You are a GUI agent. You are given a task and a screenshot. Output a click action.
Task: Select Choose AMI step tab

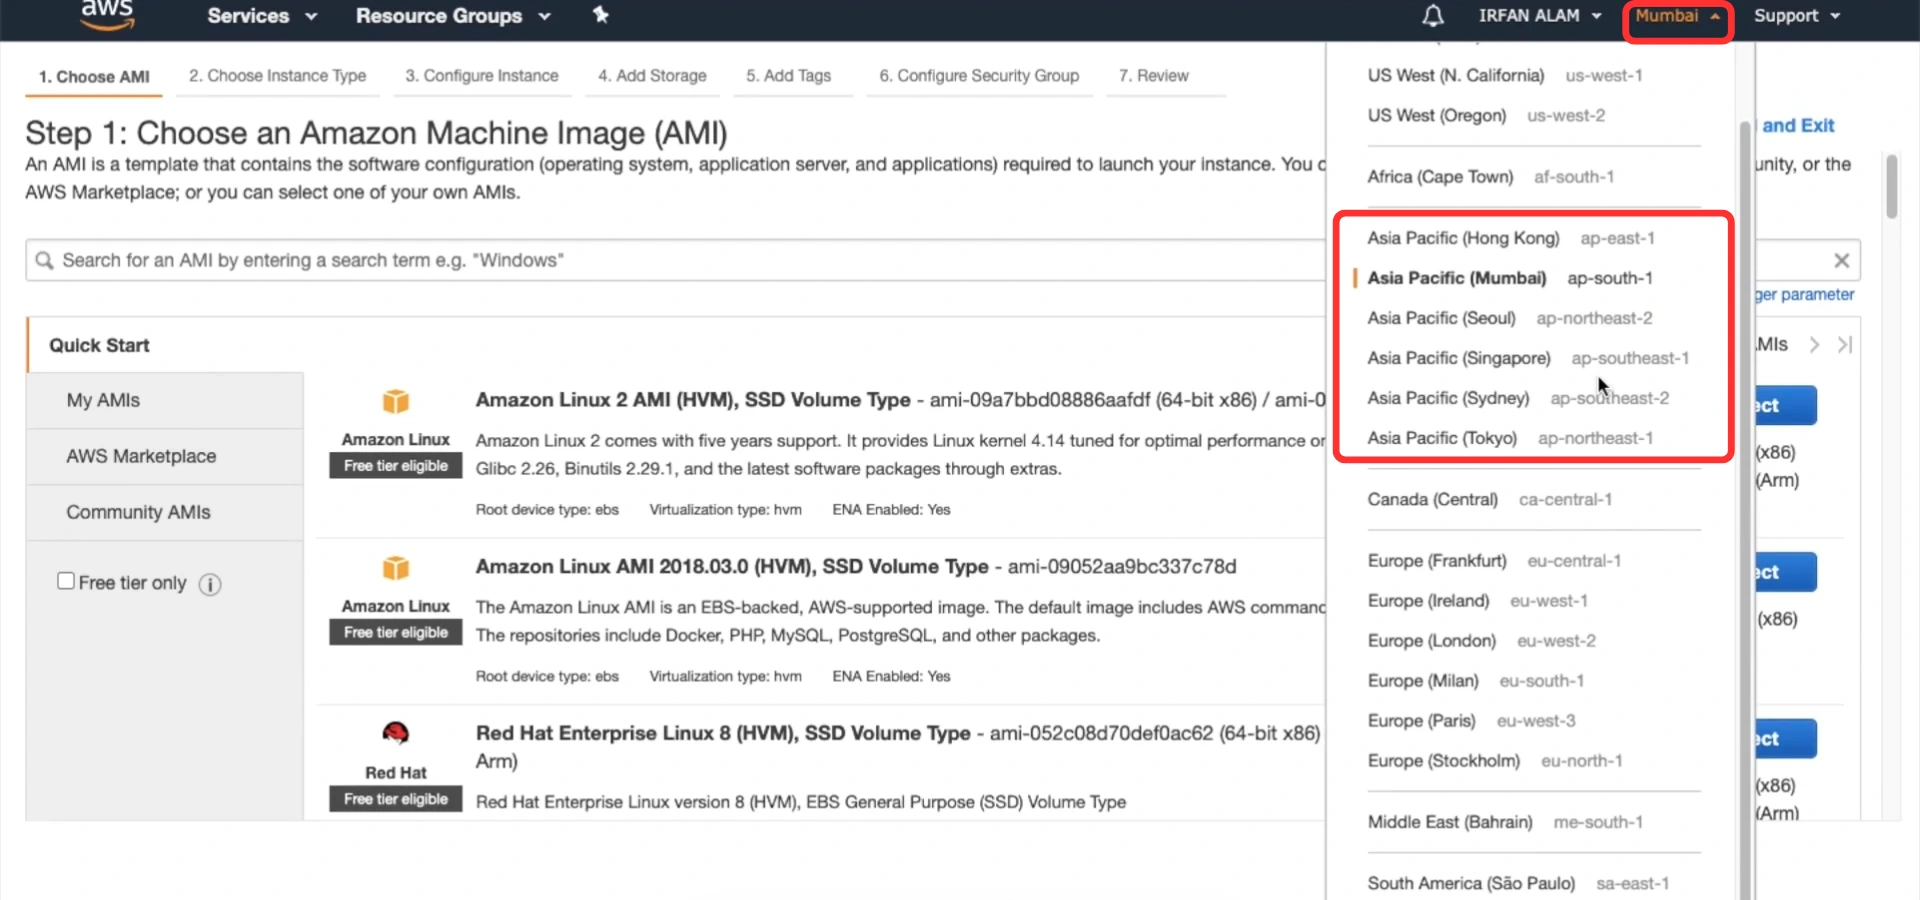(94, 77)
